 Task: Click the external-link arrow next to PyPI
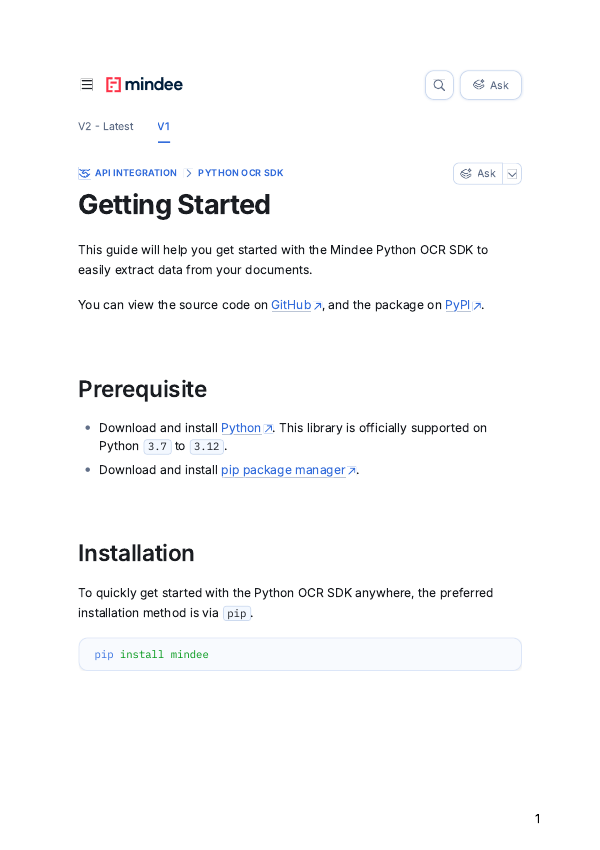coord(477,304)
